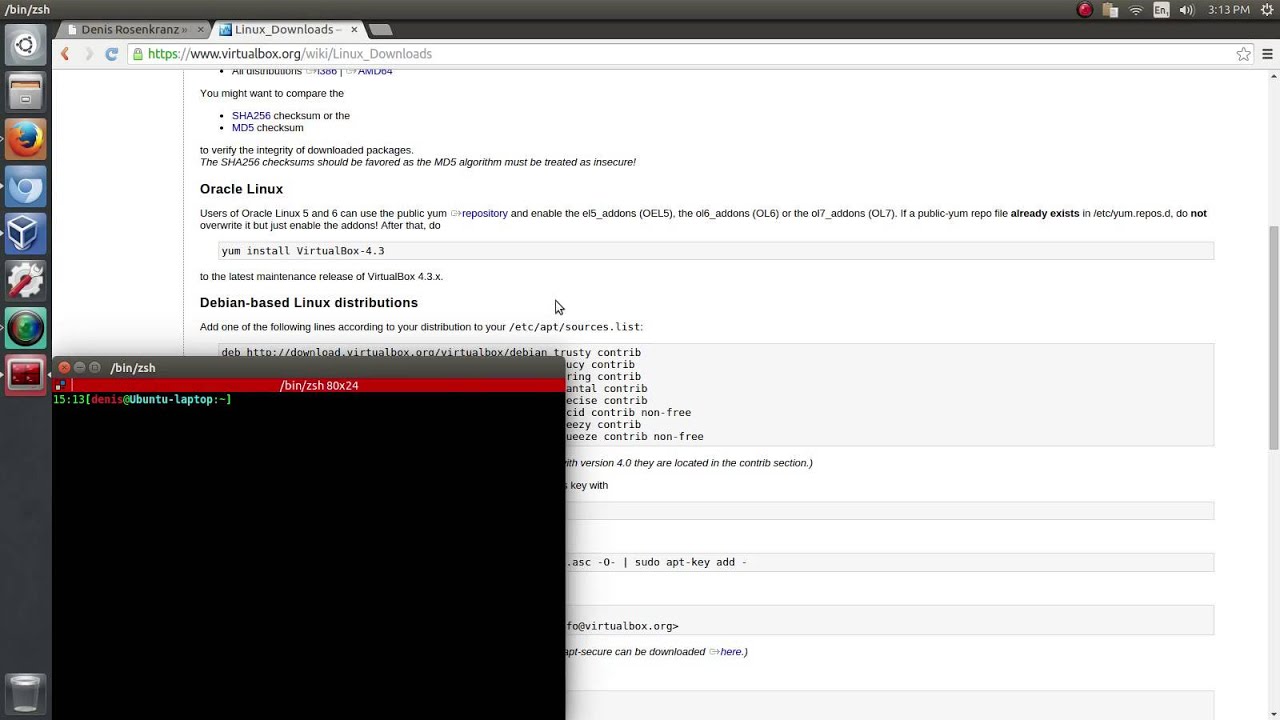Screen dimensions: 1280x720
Task: Click the browser Back arrow
Action: coord(65,54)
